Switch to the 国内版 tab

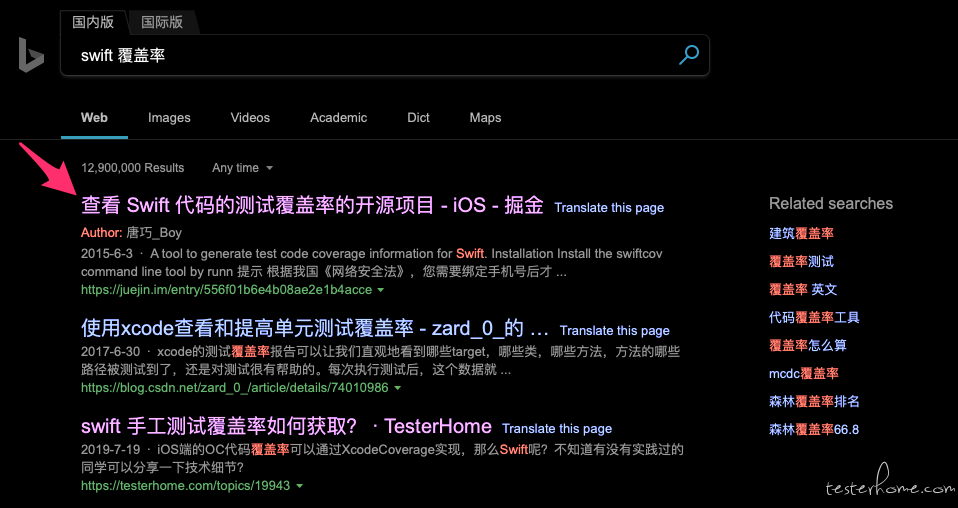click(93, 22)
